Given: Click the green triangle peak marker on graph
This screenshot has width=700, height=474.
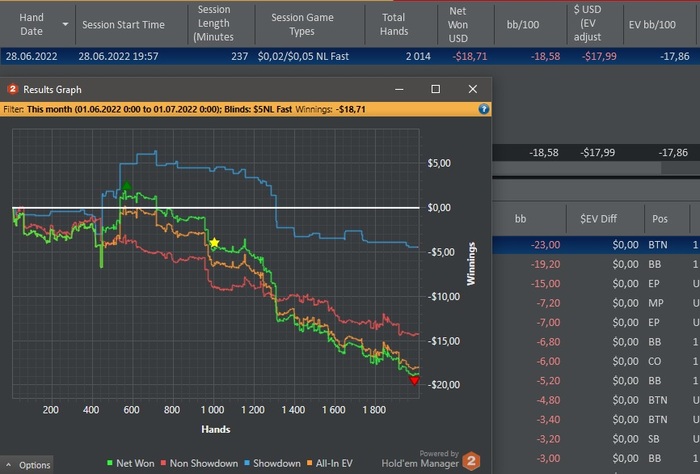Looking at the screenshot, I should pos(126,185).
